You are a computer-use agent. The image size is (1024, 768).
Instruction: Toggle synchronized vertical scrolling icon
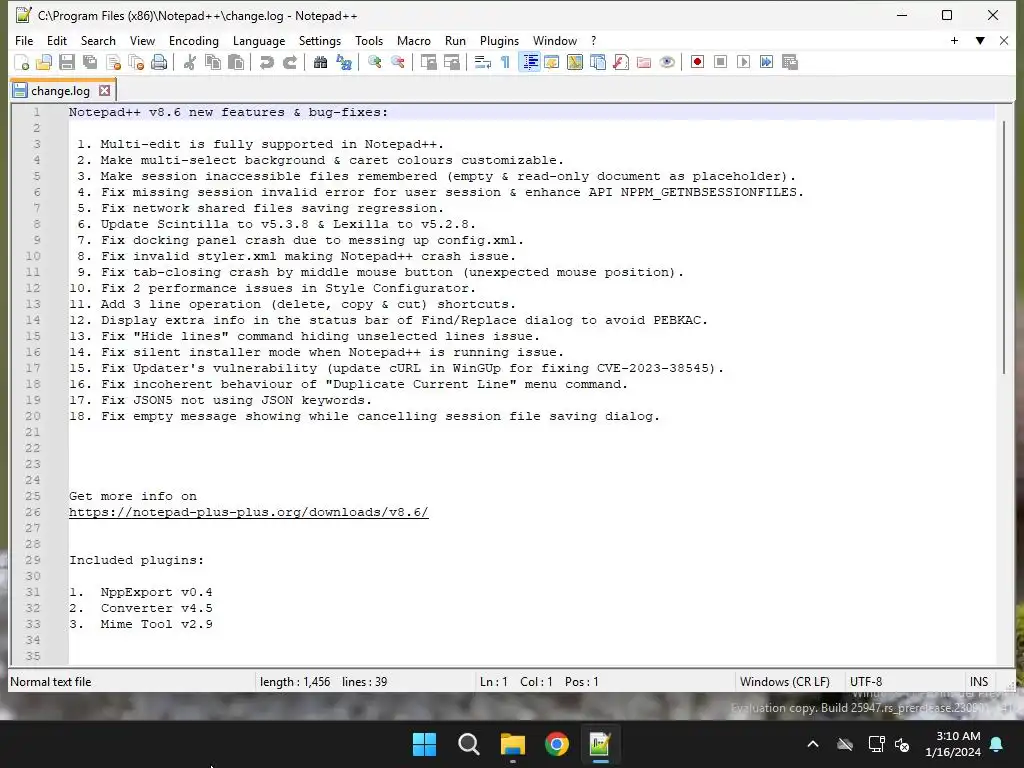point(428,63)
